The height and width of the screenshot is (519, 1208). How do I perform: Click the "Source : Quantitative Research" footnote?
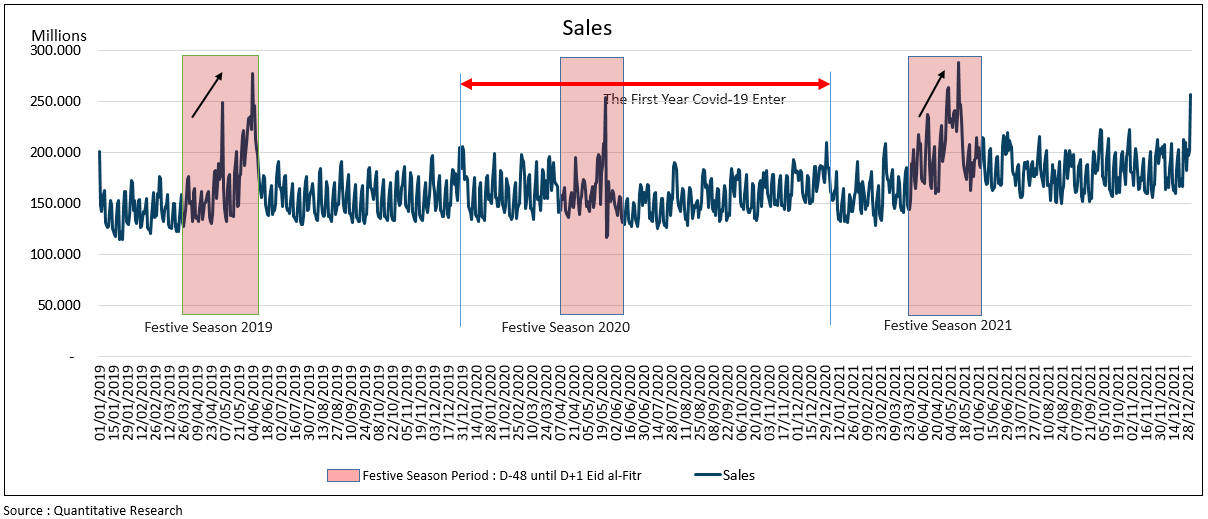93,510
